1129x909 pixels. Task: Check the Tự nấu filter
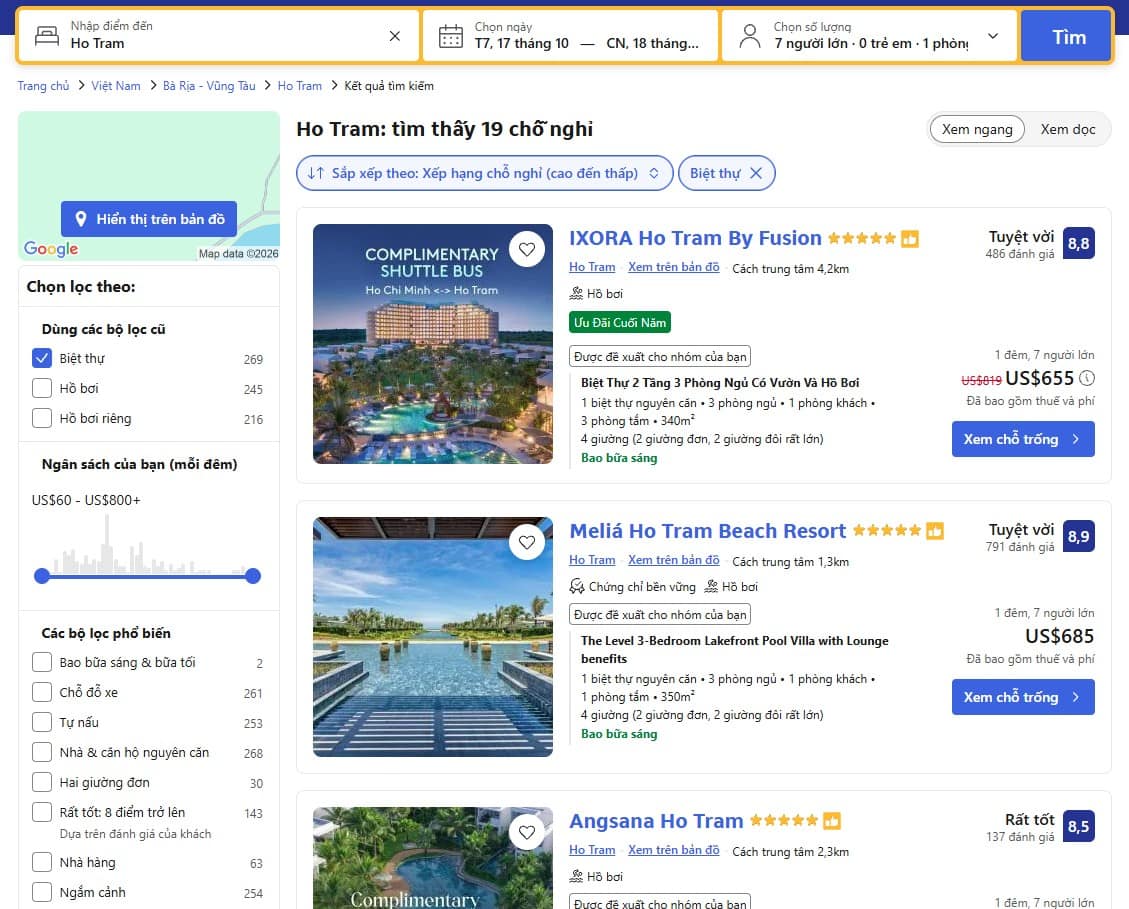point(42,722)
